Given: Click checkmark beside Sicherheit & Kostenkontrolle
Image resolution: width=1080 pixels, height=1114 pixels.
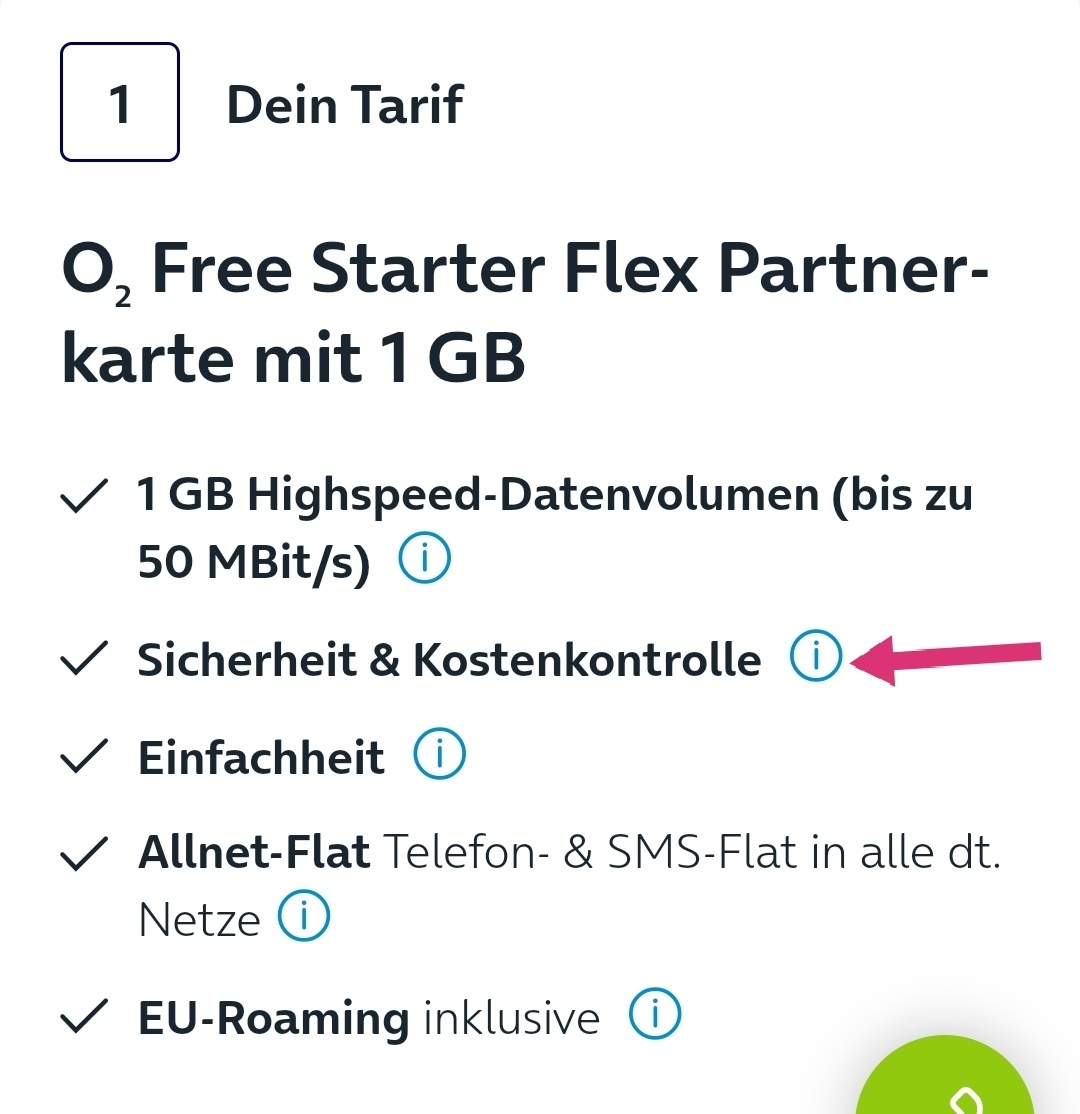Looking at the screenshot, I should [x=84, y=658].
